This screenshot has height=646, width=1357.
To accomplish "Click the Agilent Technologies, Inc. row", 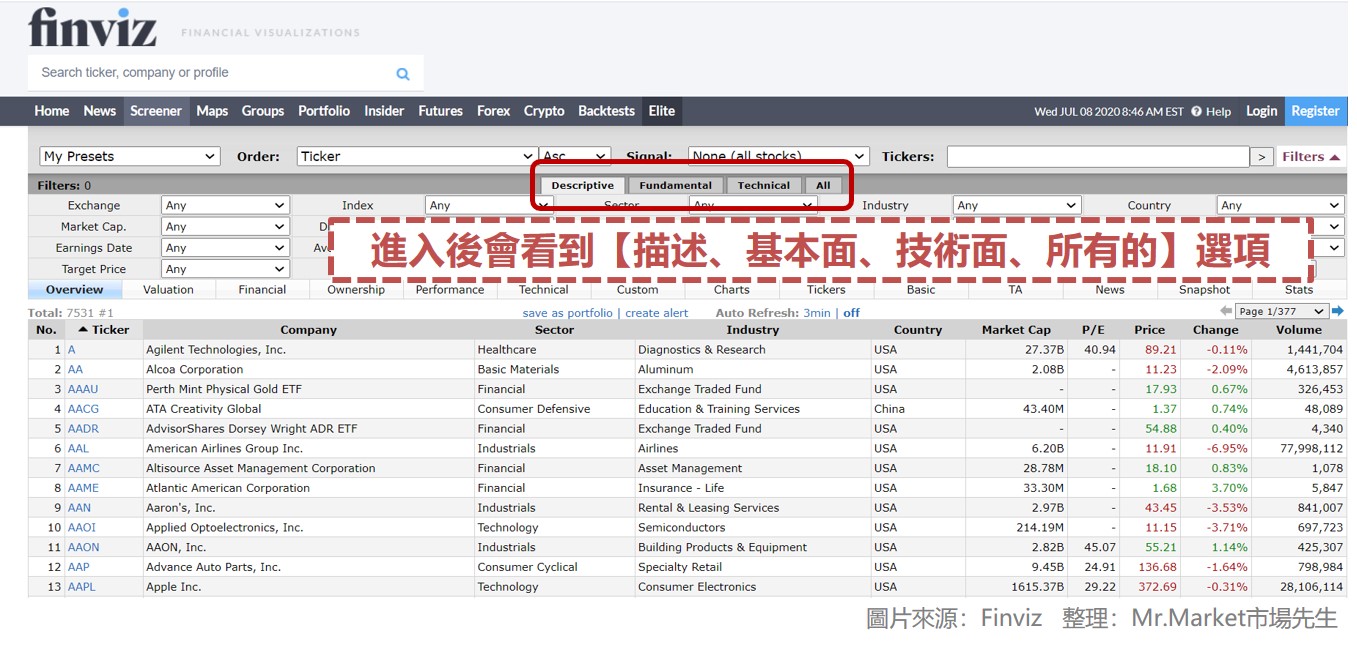I will click(x=687, y=350).
